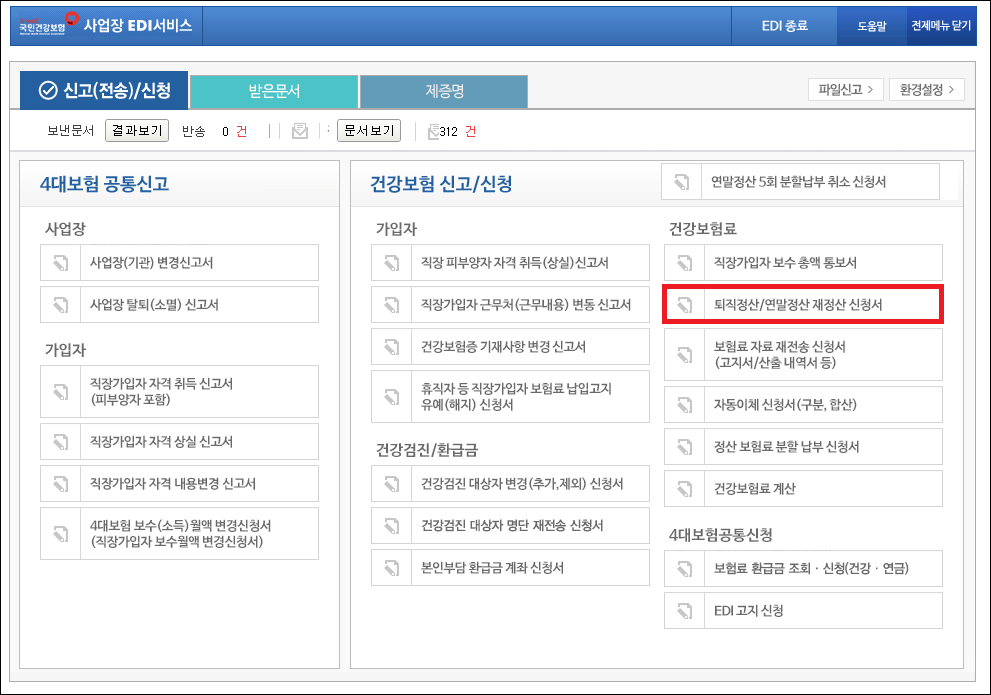This screenshot has height=695, width=991.
Task: Click document icon beside 정산 보험료 분할 납부 신청서
Action: tap(684, 447)
